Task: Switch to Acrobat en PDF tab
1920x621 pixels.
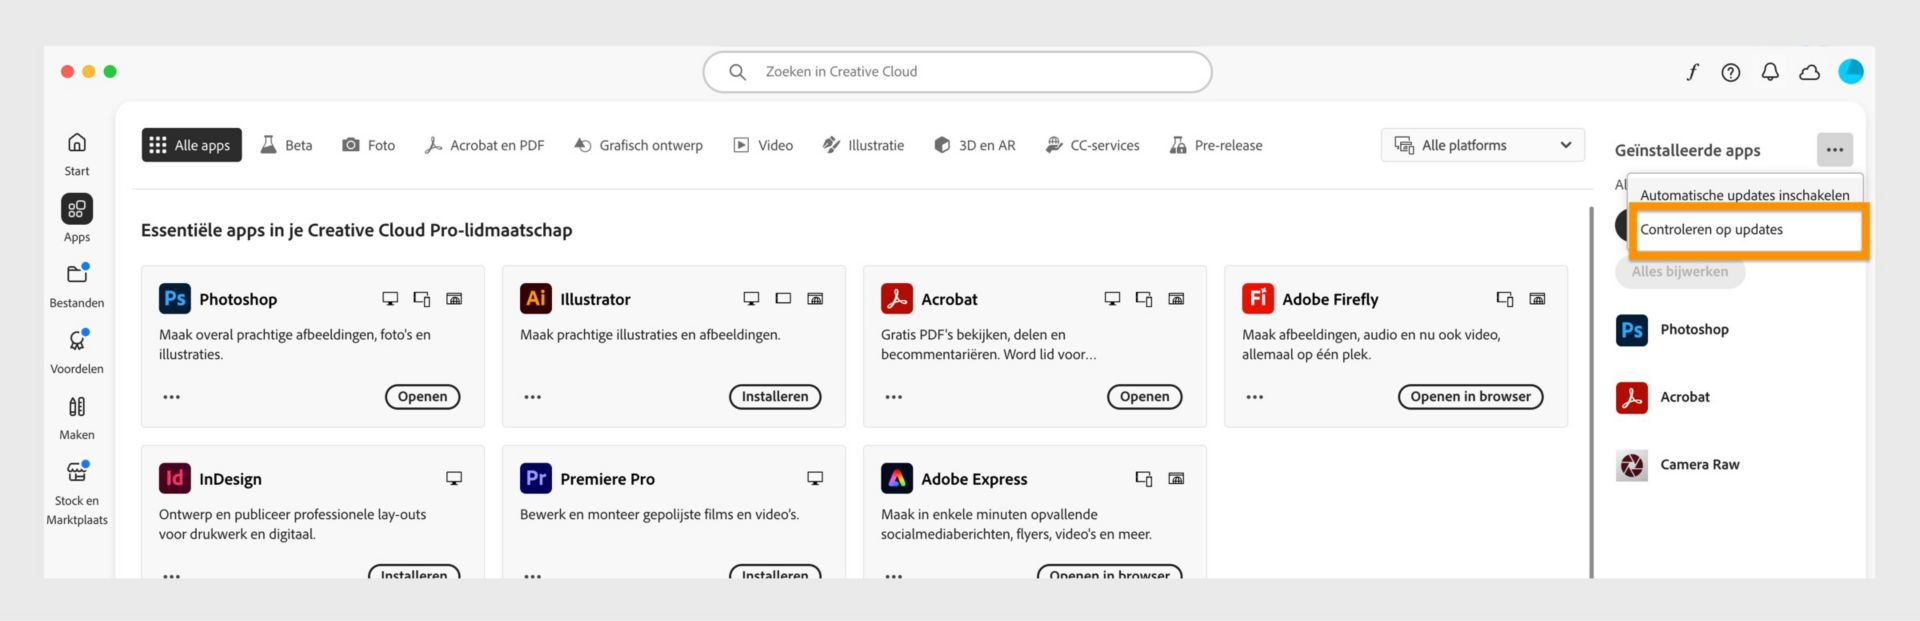Action: coord(485,145)
